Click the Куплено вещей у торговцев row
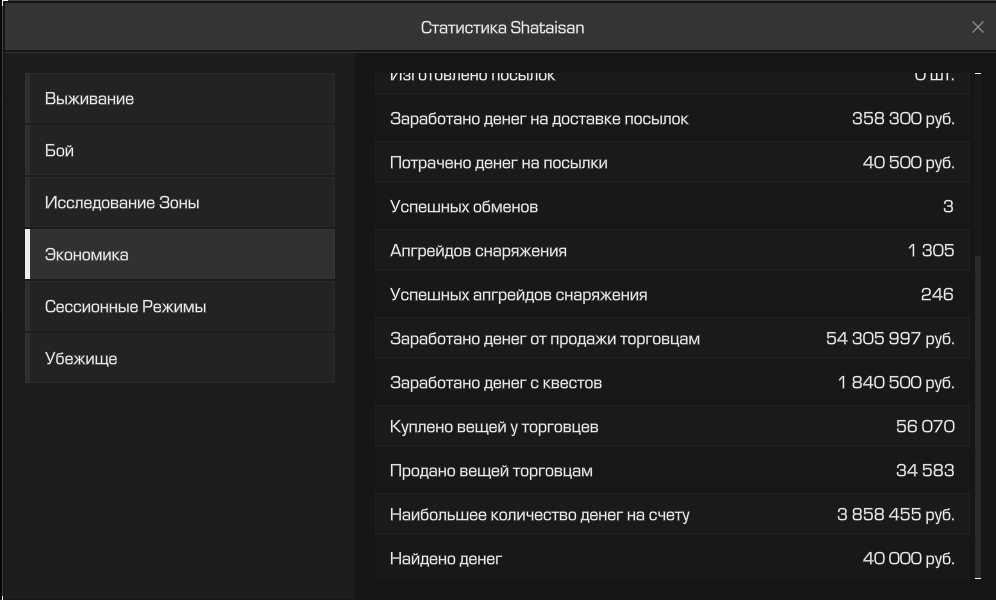This screenshot has height=600, width=996. coord(672,427)
